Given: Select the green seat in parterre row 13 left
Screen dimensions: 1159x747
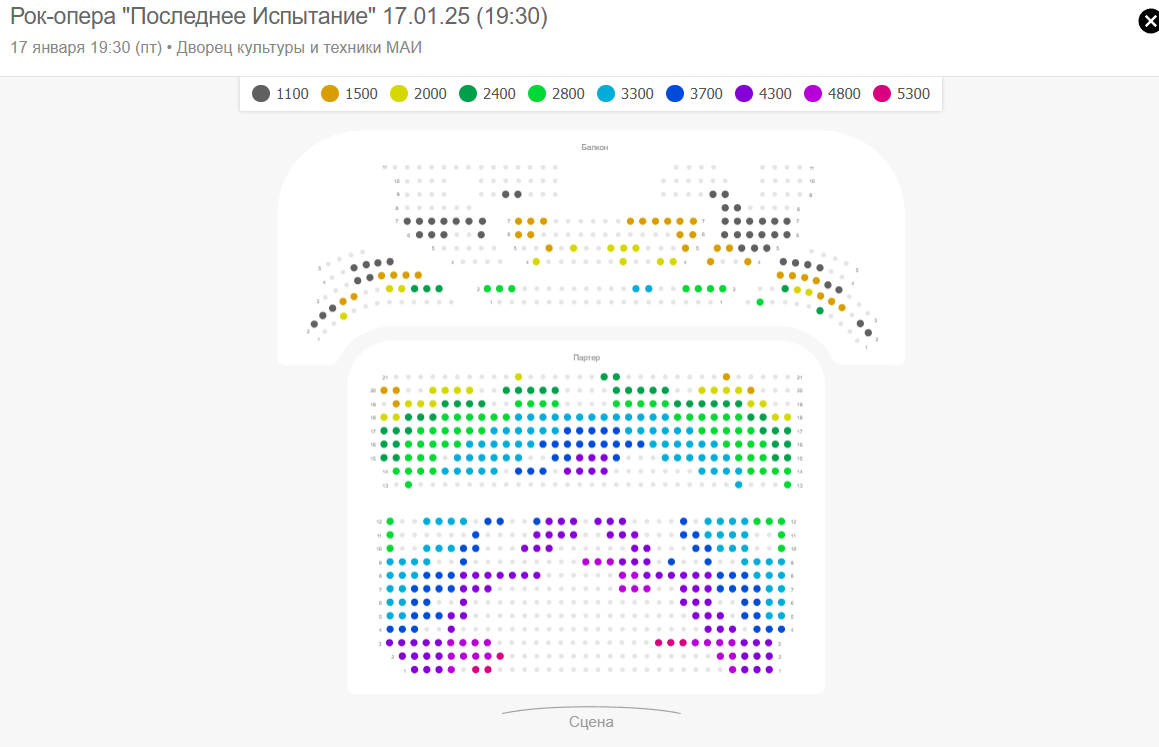Looking at the screenshot, I should point(409,485).
